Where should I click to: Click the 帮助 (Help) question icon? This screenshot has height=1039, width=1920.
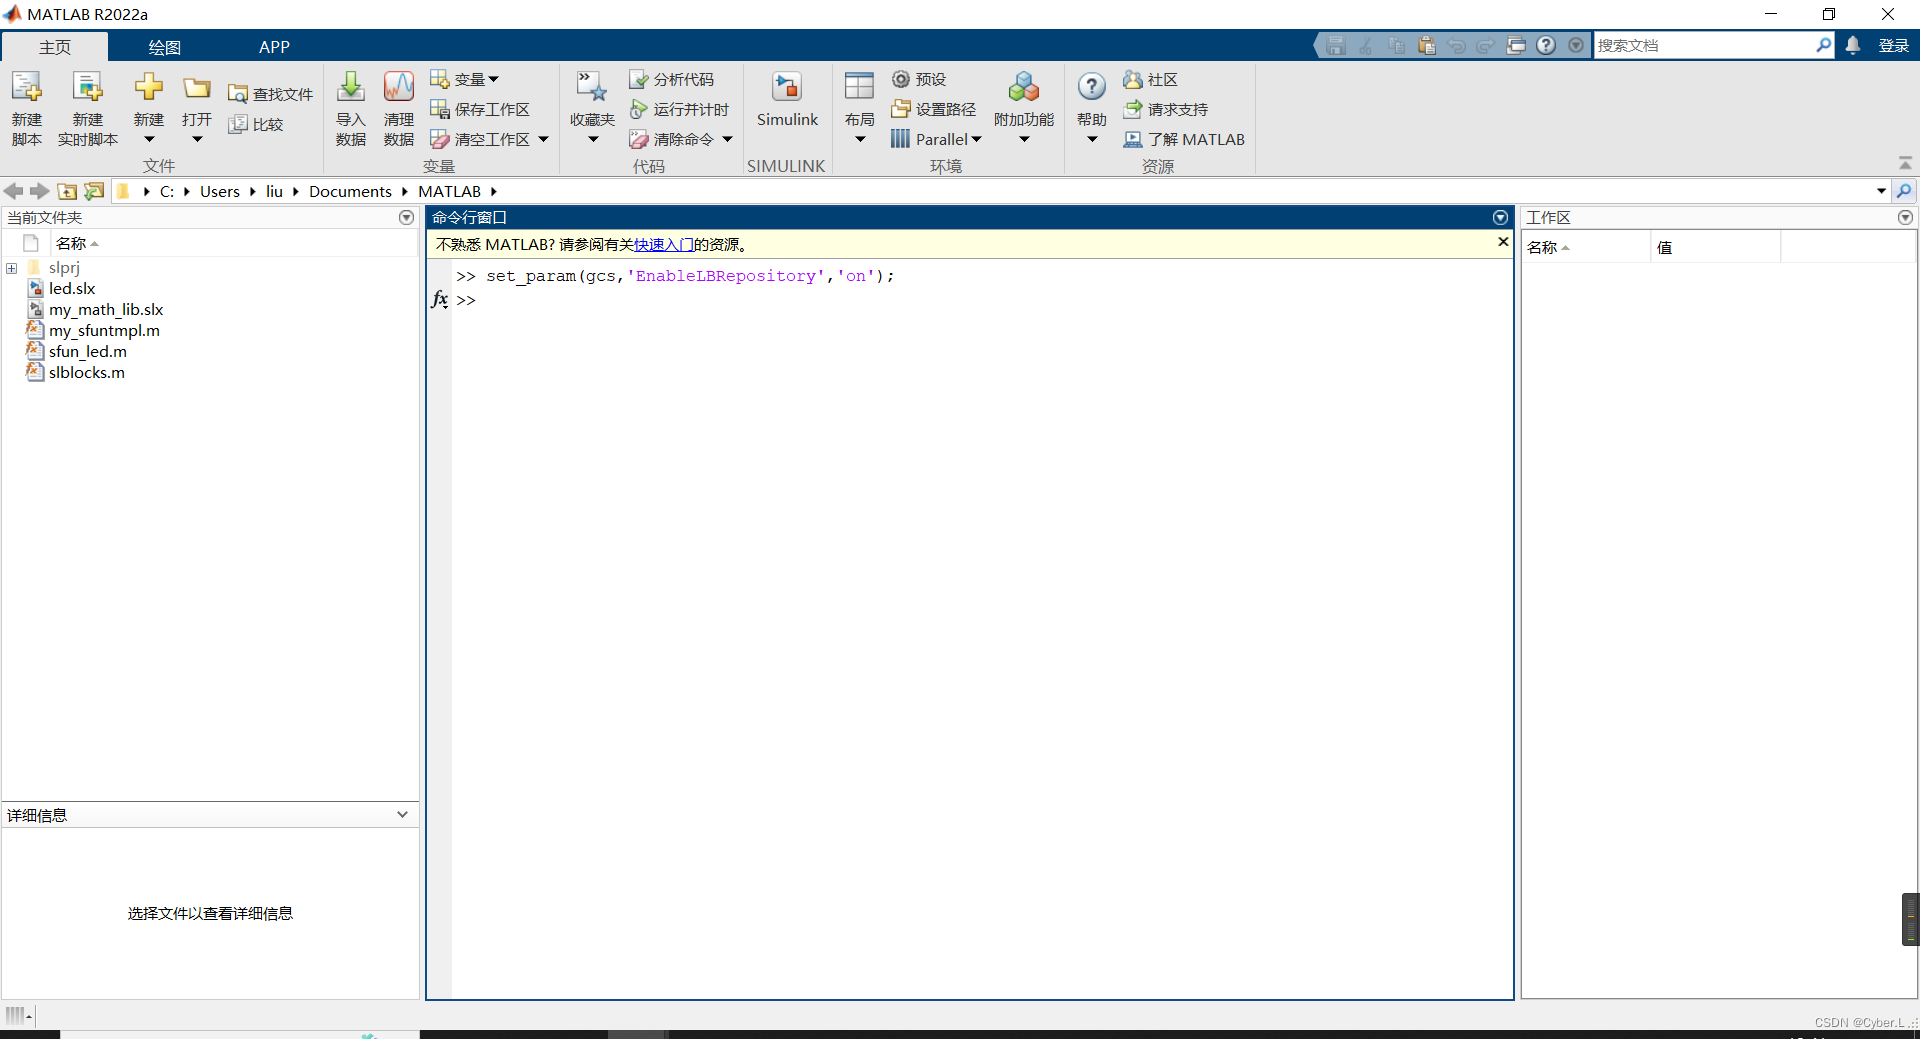pos(1092,88)
